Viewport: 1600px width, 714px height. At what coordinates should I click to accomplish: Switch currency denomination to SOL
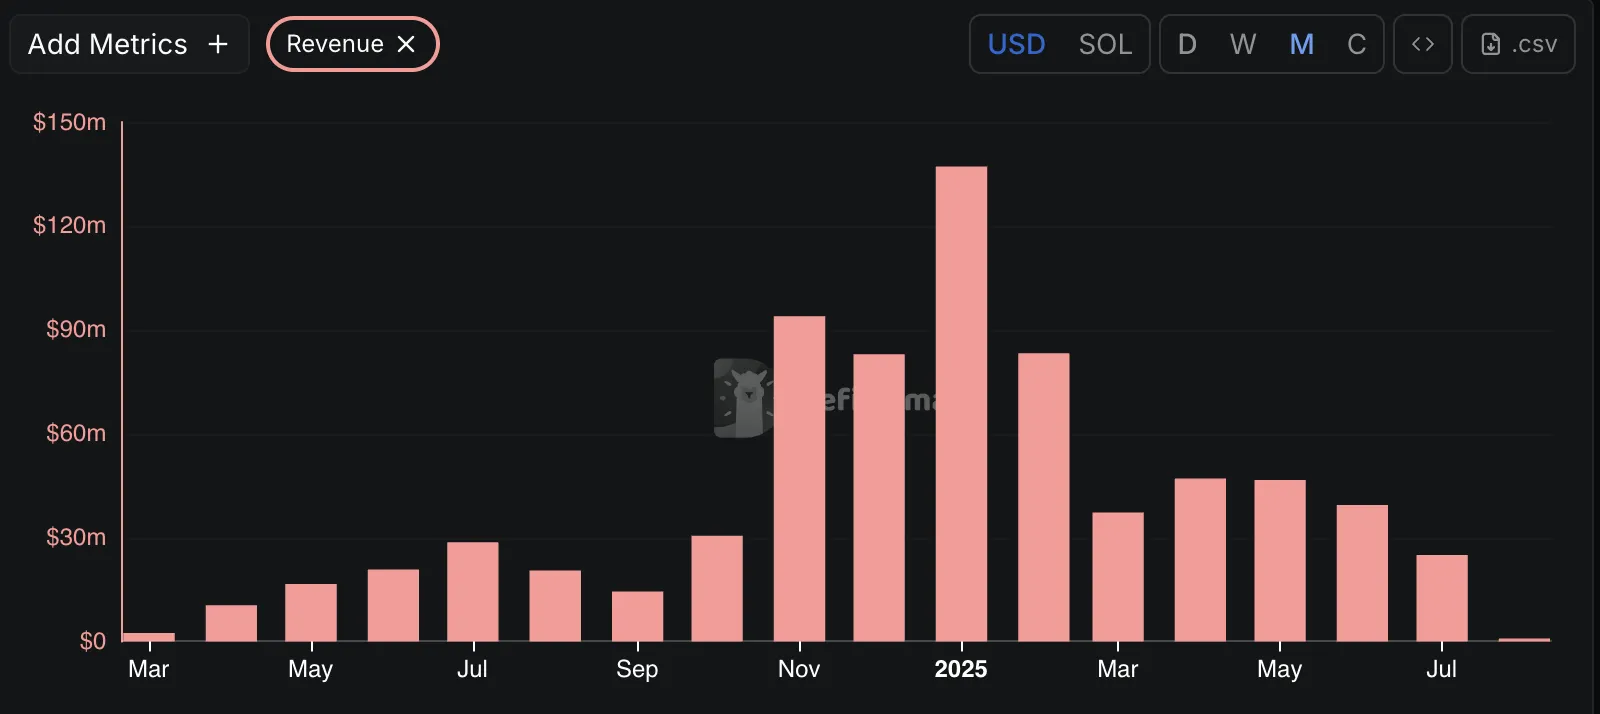[1105, 44]
